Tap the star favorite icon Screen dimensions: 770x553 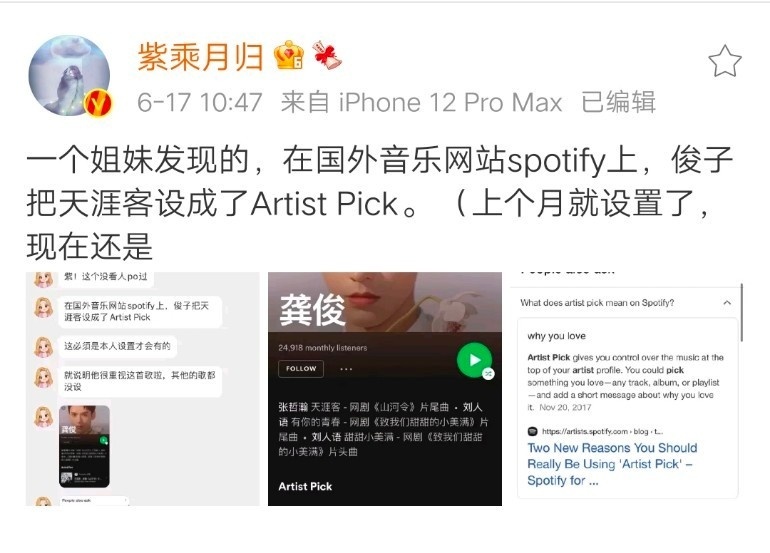coord(725,61)
